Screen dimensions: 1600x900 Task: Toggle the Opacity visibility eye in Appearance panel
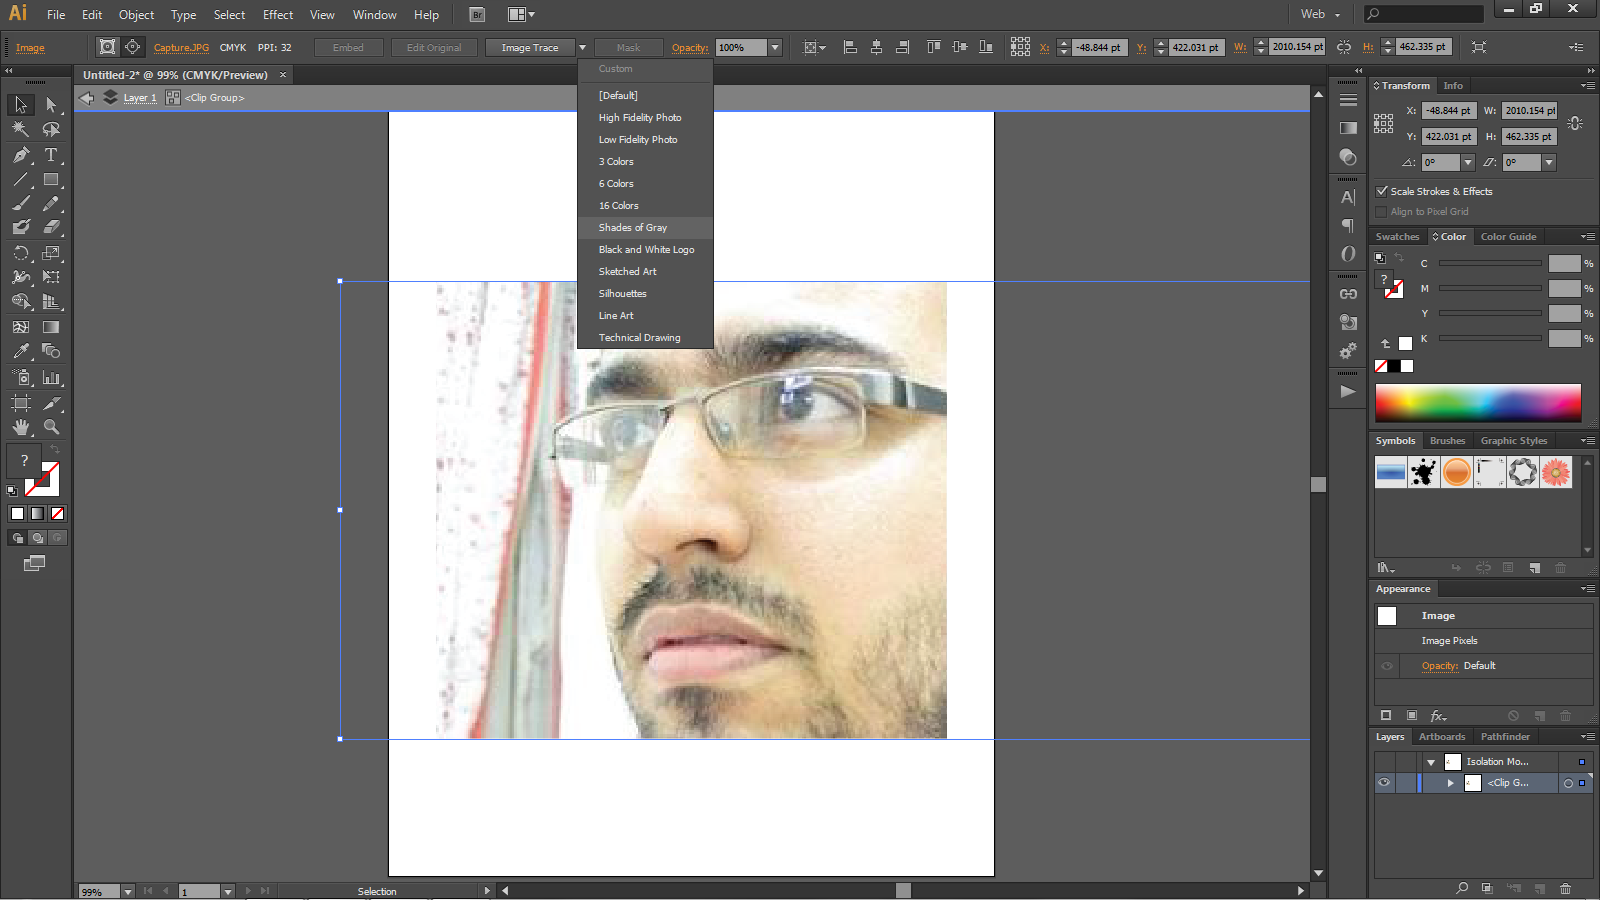click(1387, 666)
